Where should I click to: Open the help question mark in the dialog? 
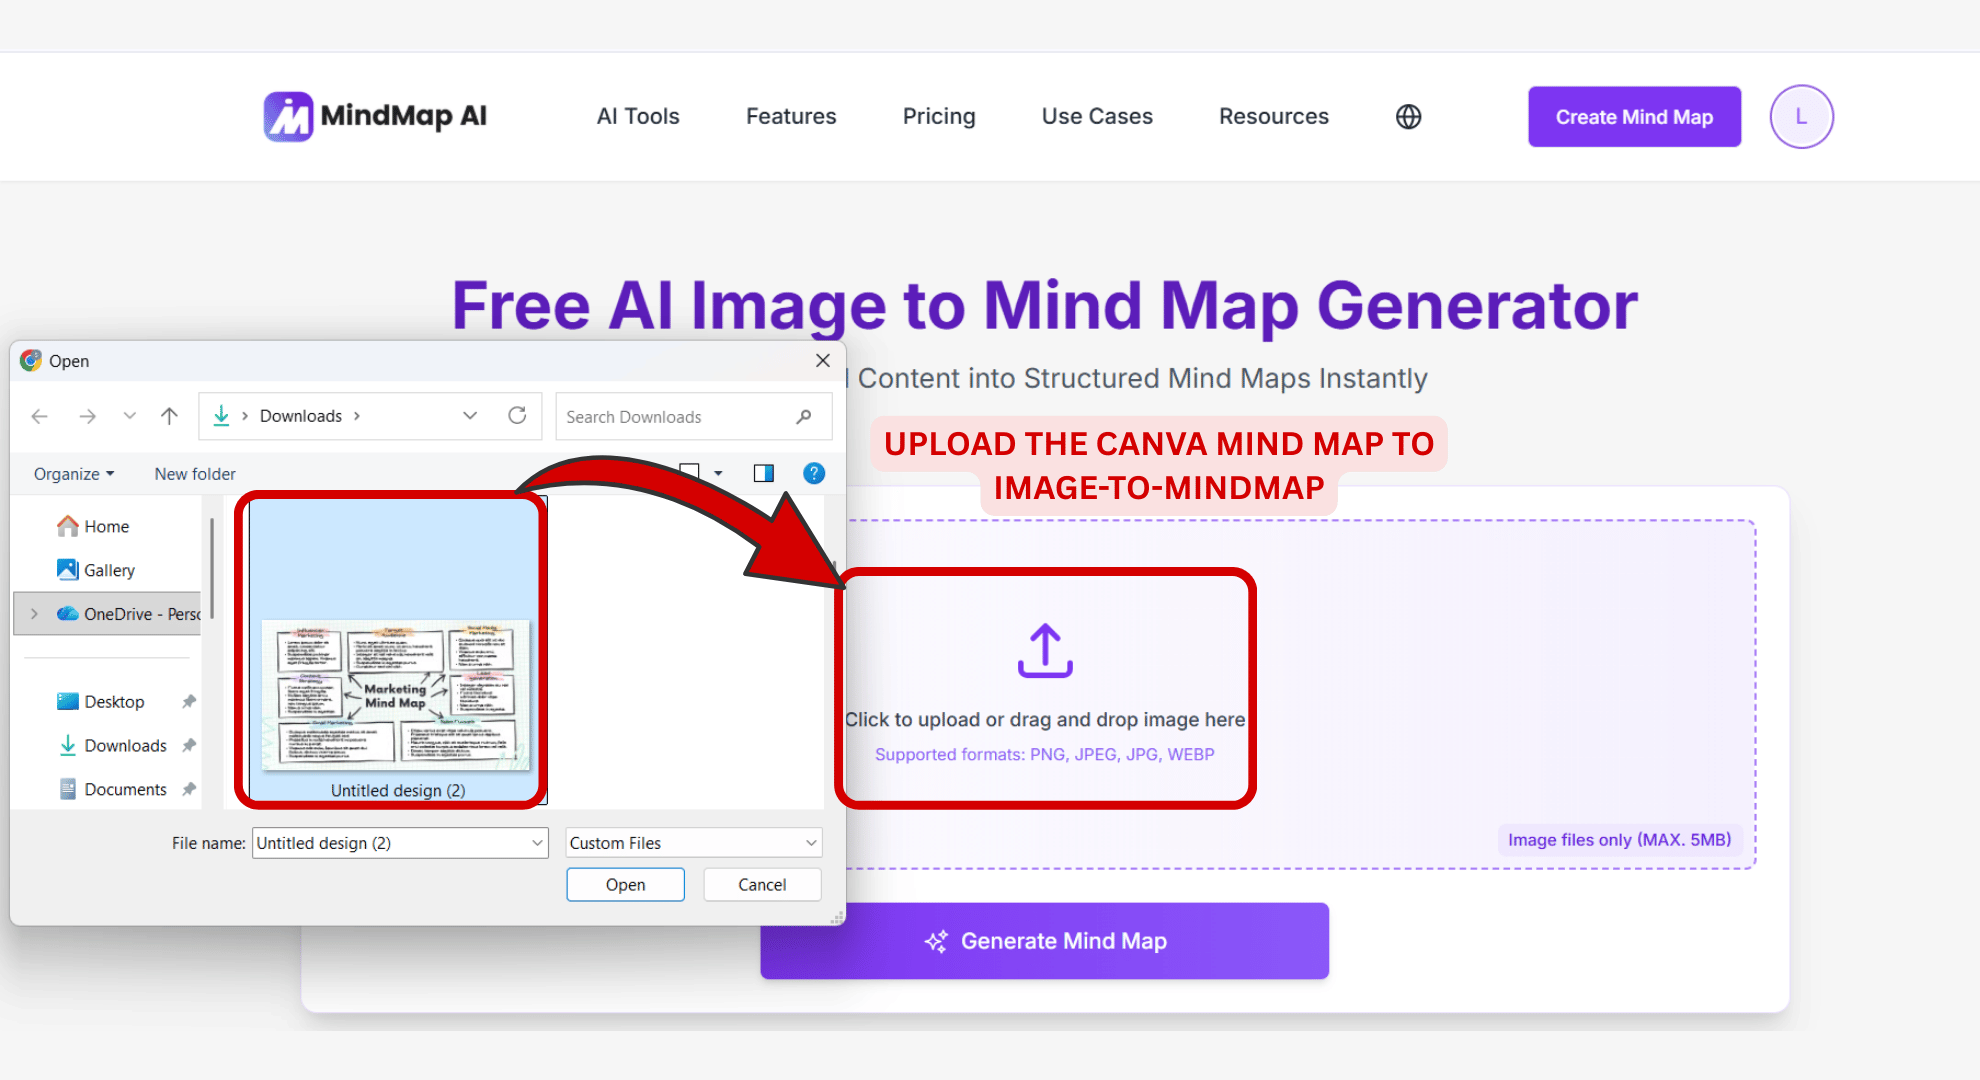814,473
